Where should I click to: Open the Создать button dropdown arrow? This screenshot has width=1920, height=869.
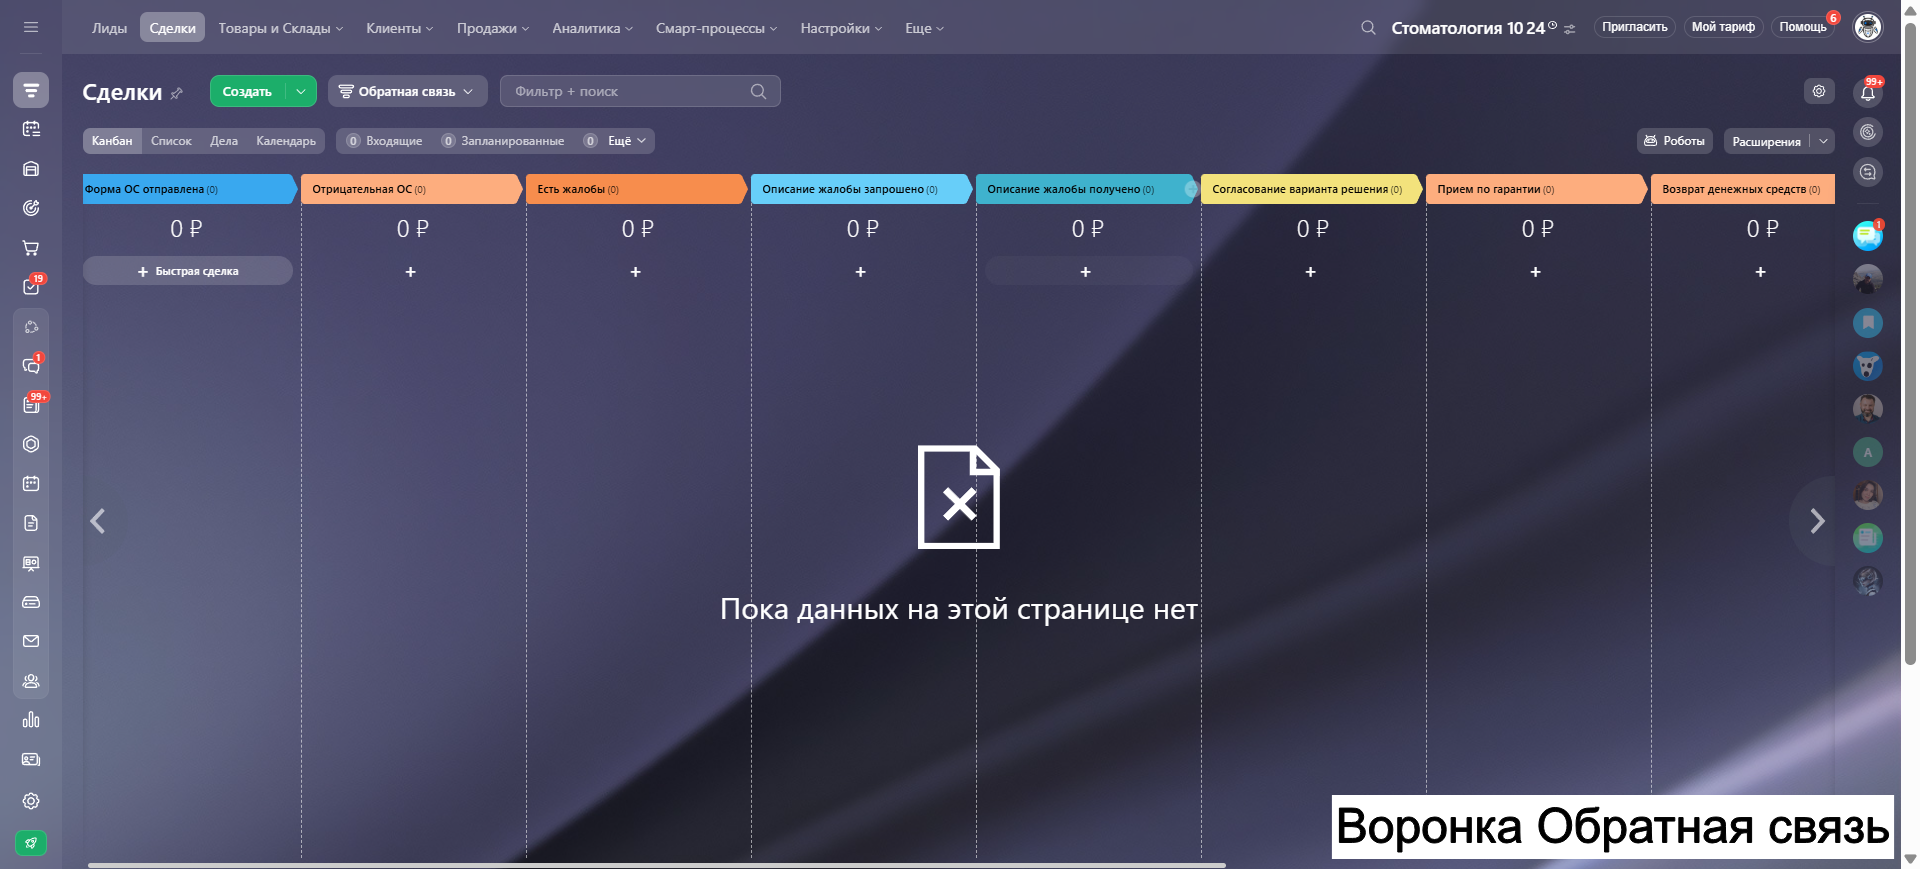[x=301, y=91]
